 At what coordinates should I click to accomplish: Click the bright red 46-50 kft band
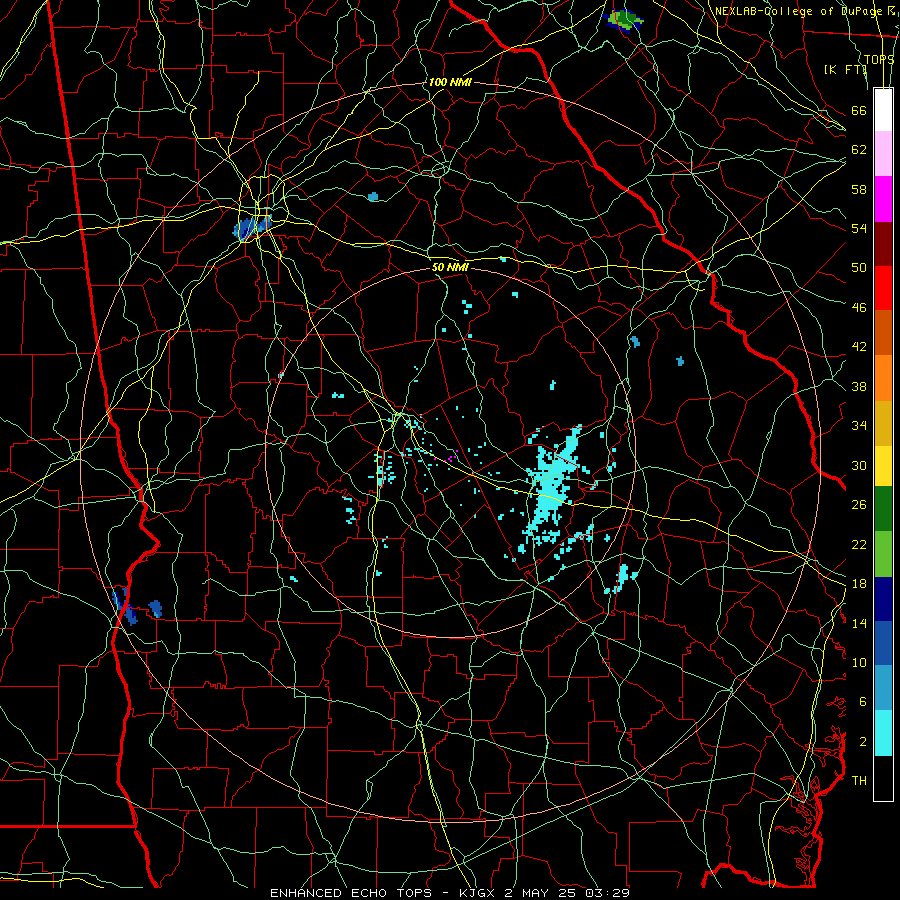click(x=883, y=288)
